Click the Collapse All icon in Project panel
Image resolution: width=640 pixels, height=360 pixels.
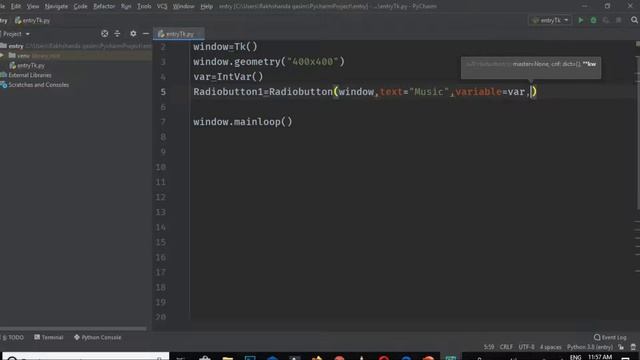click(x=117, y=34)
